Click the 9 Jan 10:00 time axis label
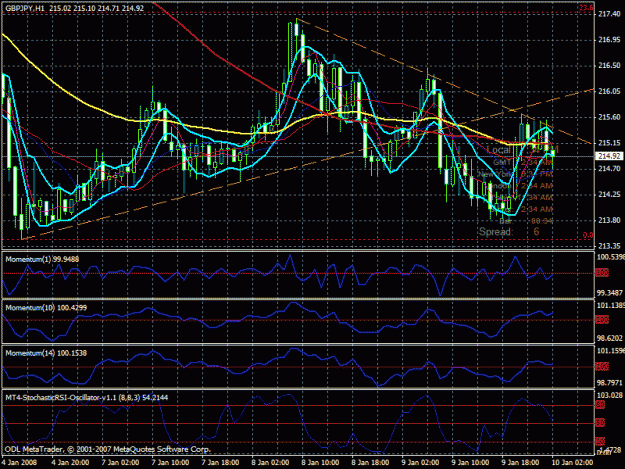The height and width of the screenshot is (469, 625). [x=470, y=463]
